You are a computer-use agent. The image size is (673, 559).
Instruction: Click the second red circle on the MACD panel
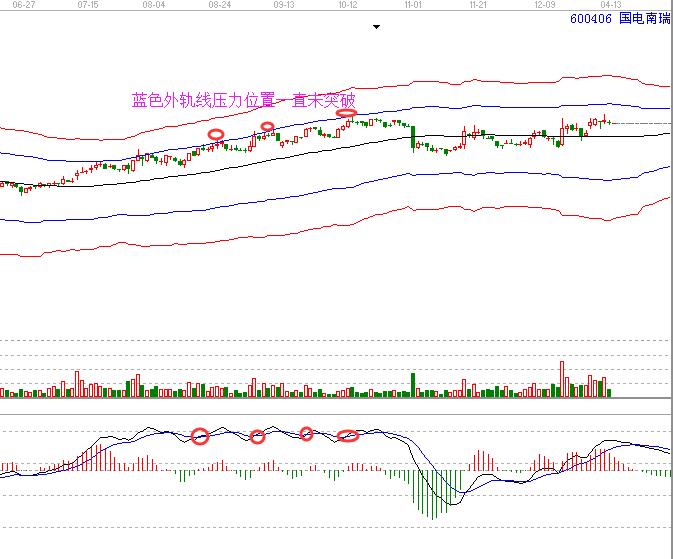(257, 436)
